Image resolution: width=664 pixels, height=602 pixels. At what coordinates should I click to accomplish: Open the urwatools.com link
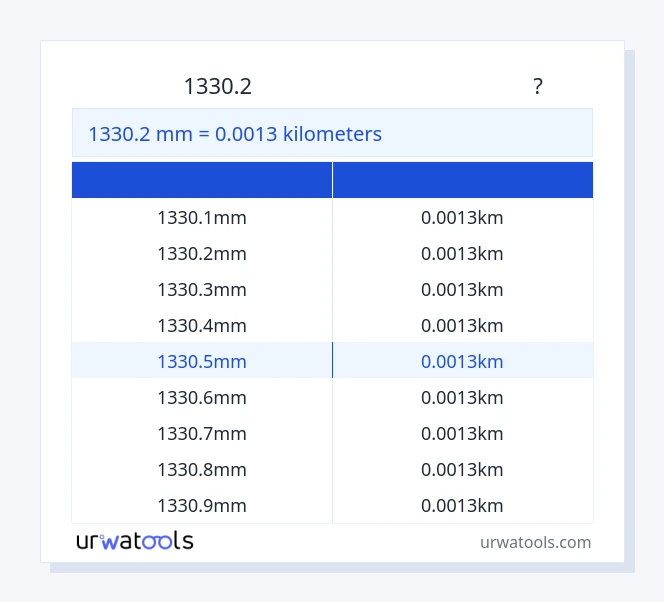click(535, 542)
